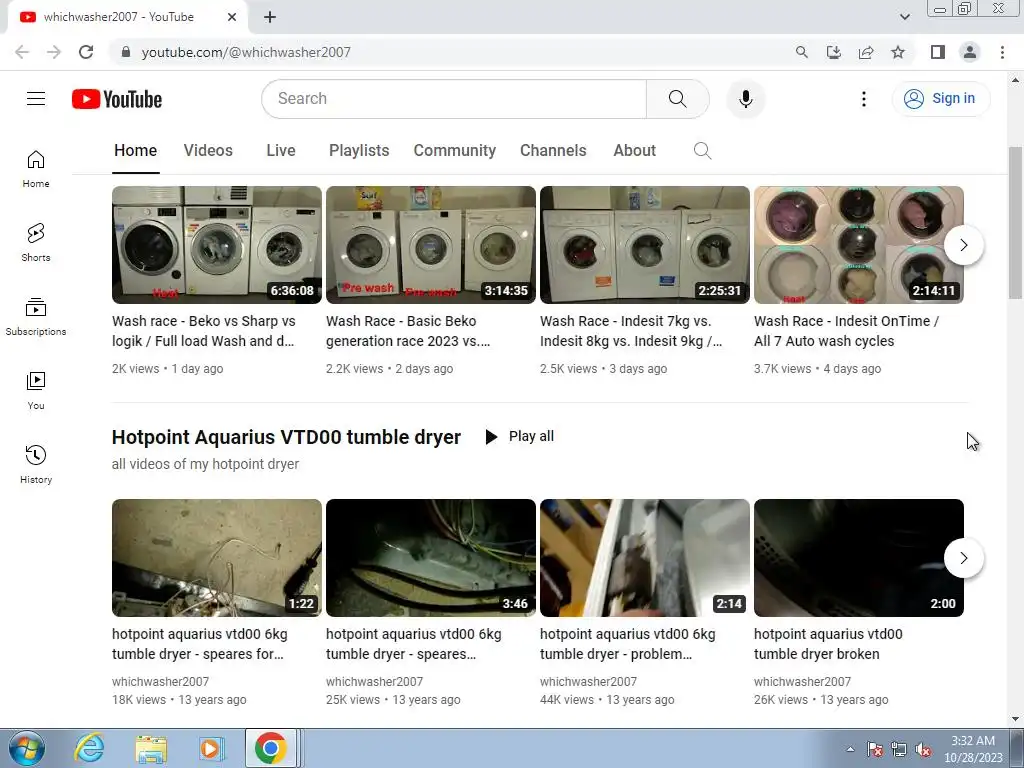Search within channel using magnifier icon

702,151
